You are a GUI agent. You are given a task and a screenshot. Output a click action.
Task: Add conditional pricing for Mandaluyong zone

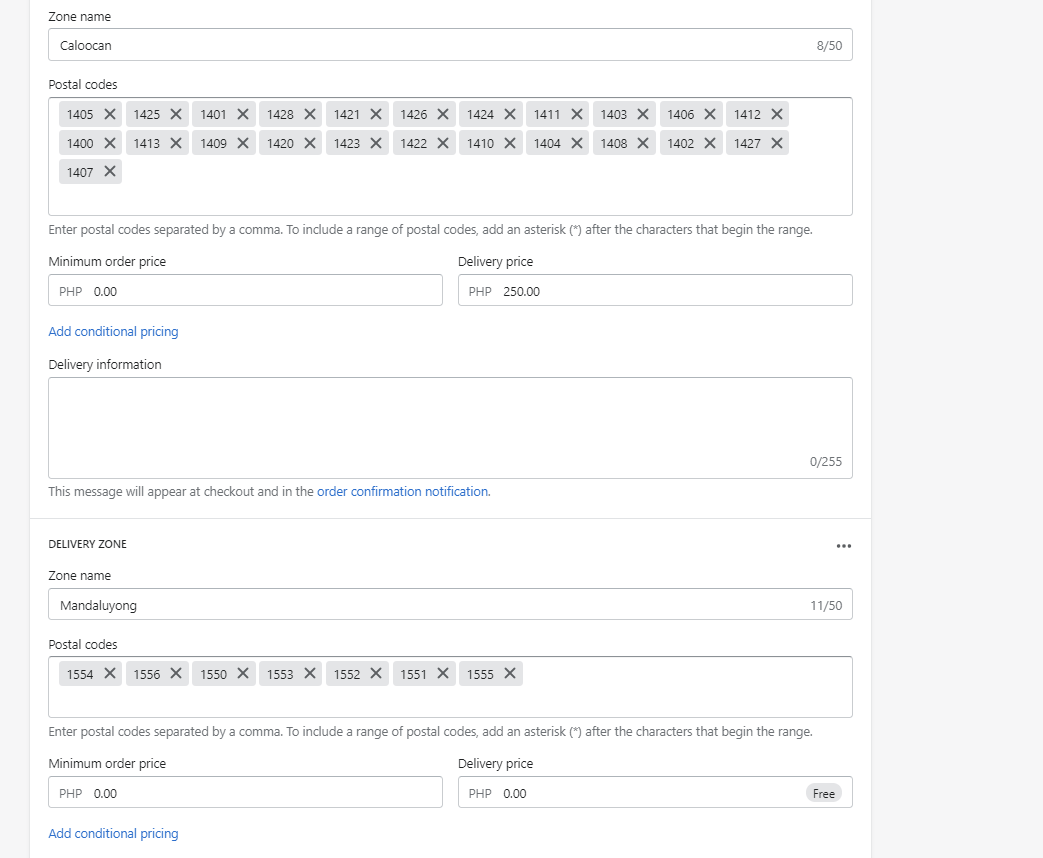point(113,834)
